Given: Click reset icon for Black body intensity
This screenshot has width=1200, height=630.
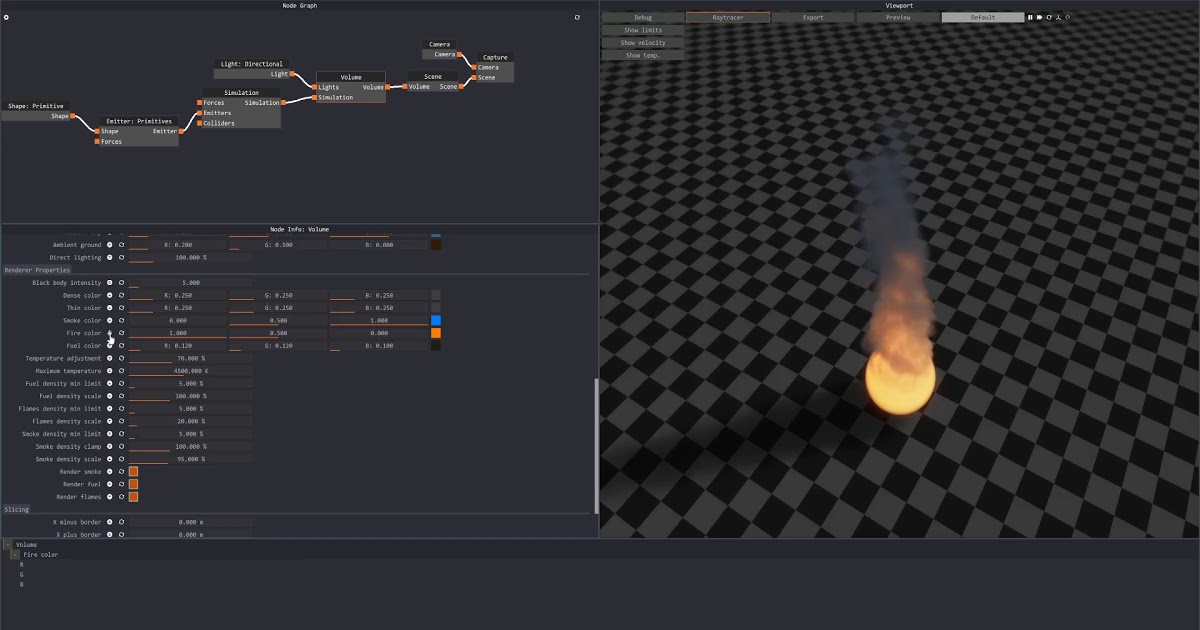Looking at the screenshot, I should point(121,283).
